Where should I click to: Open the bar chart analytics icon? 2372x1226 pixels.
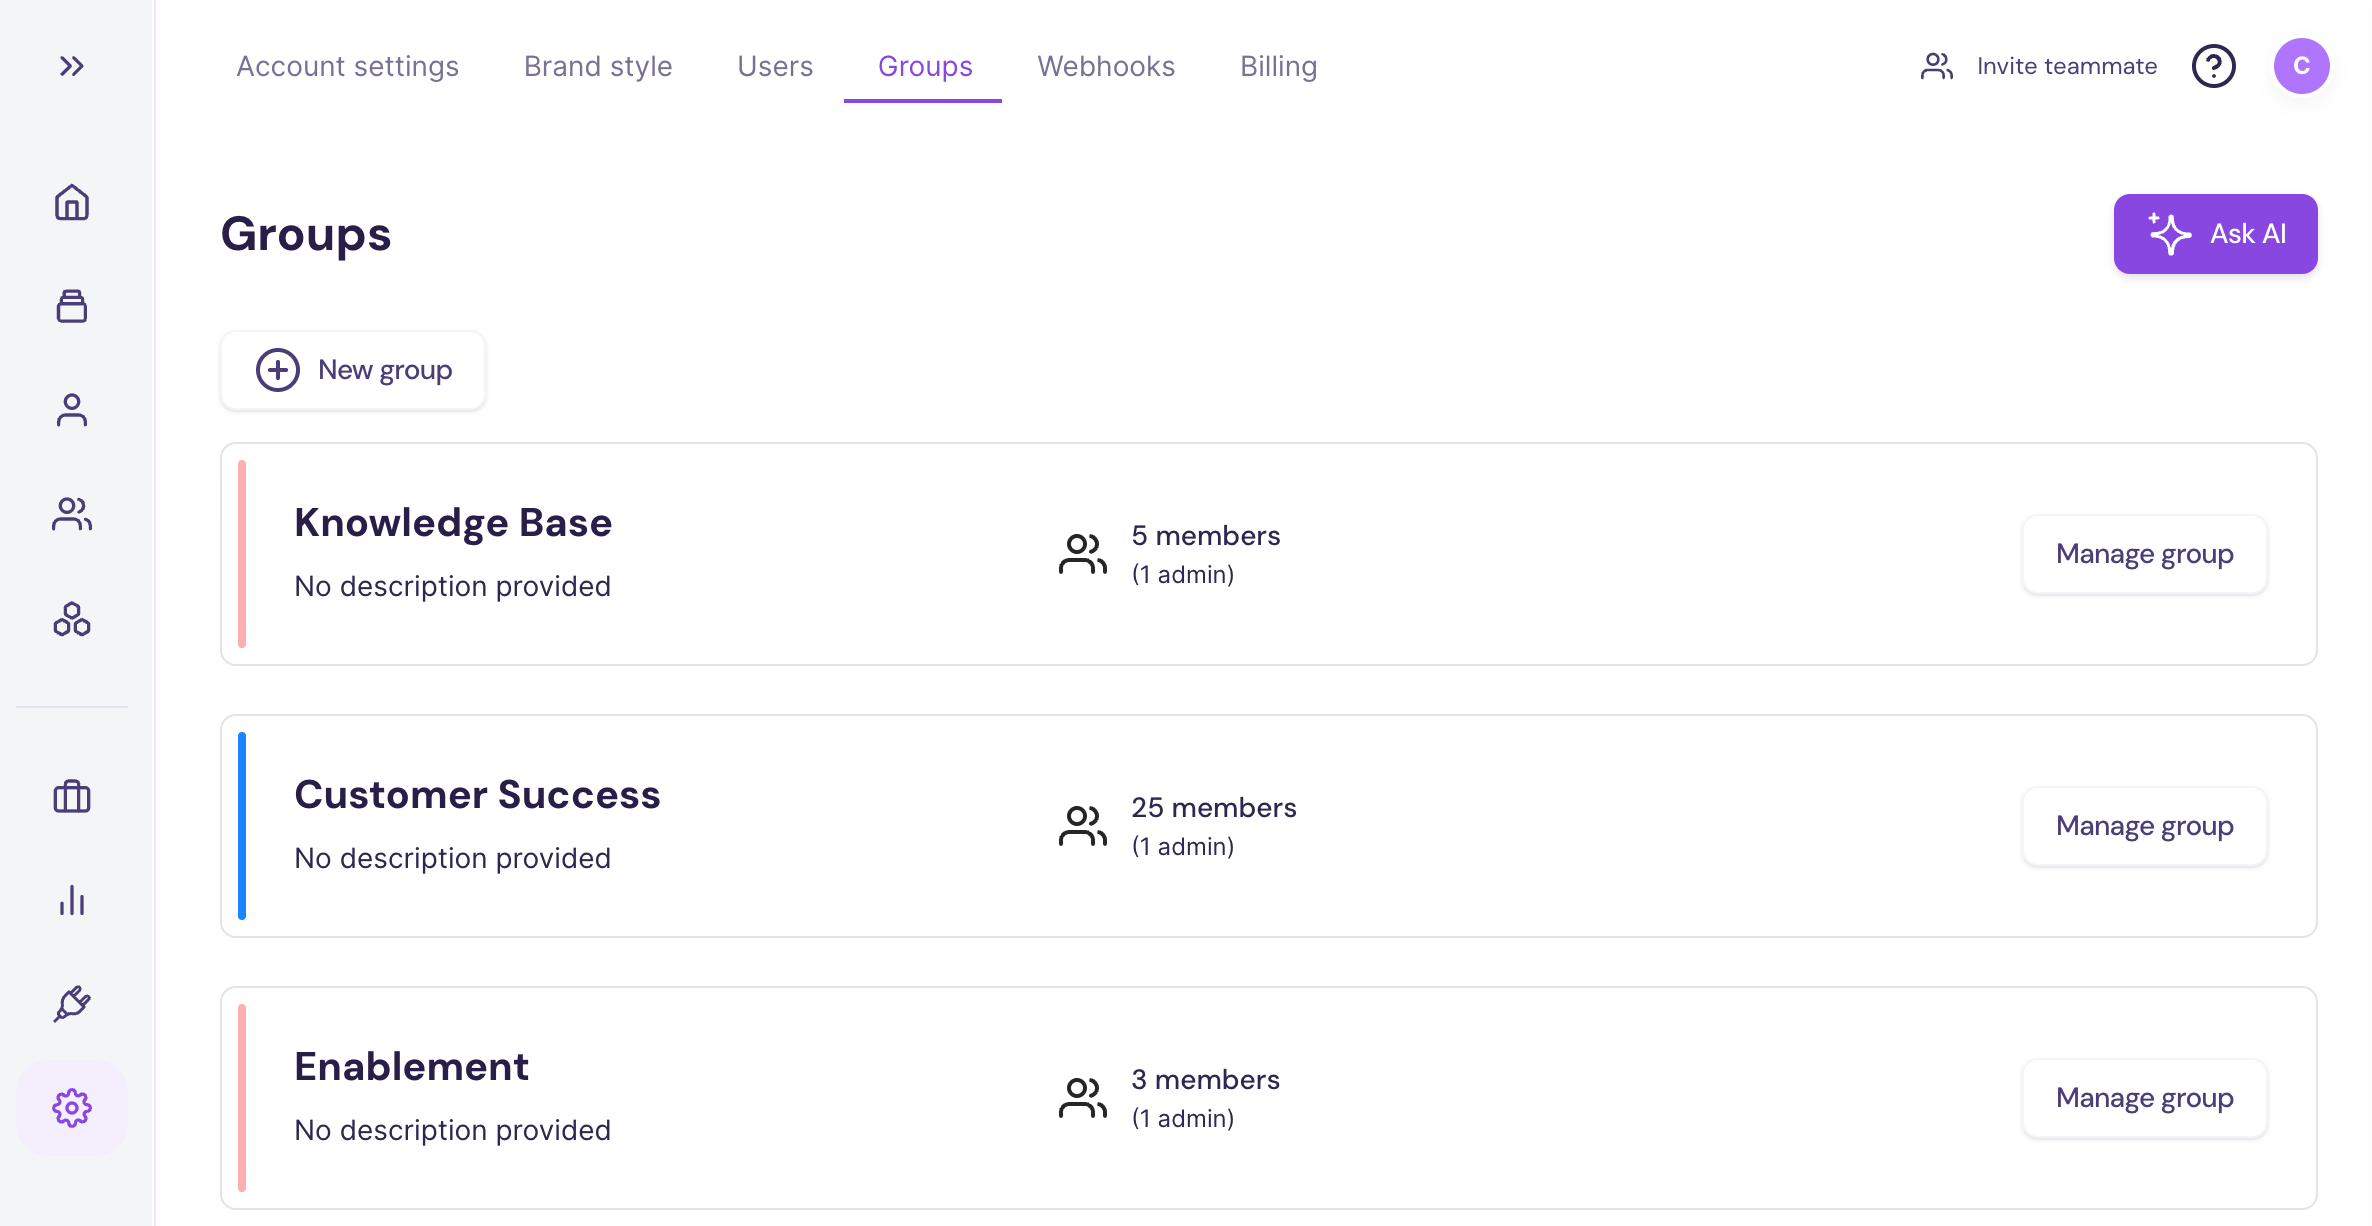point(71,901)
